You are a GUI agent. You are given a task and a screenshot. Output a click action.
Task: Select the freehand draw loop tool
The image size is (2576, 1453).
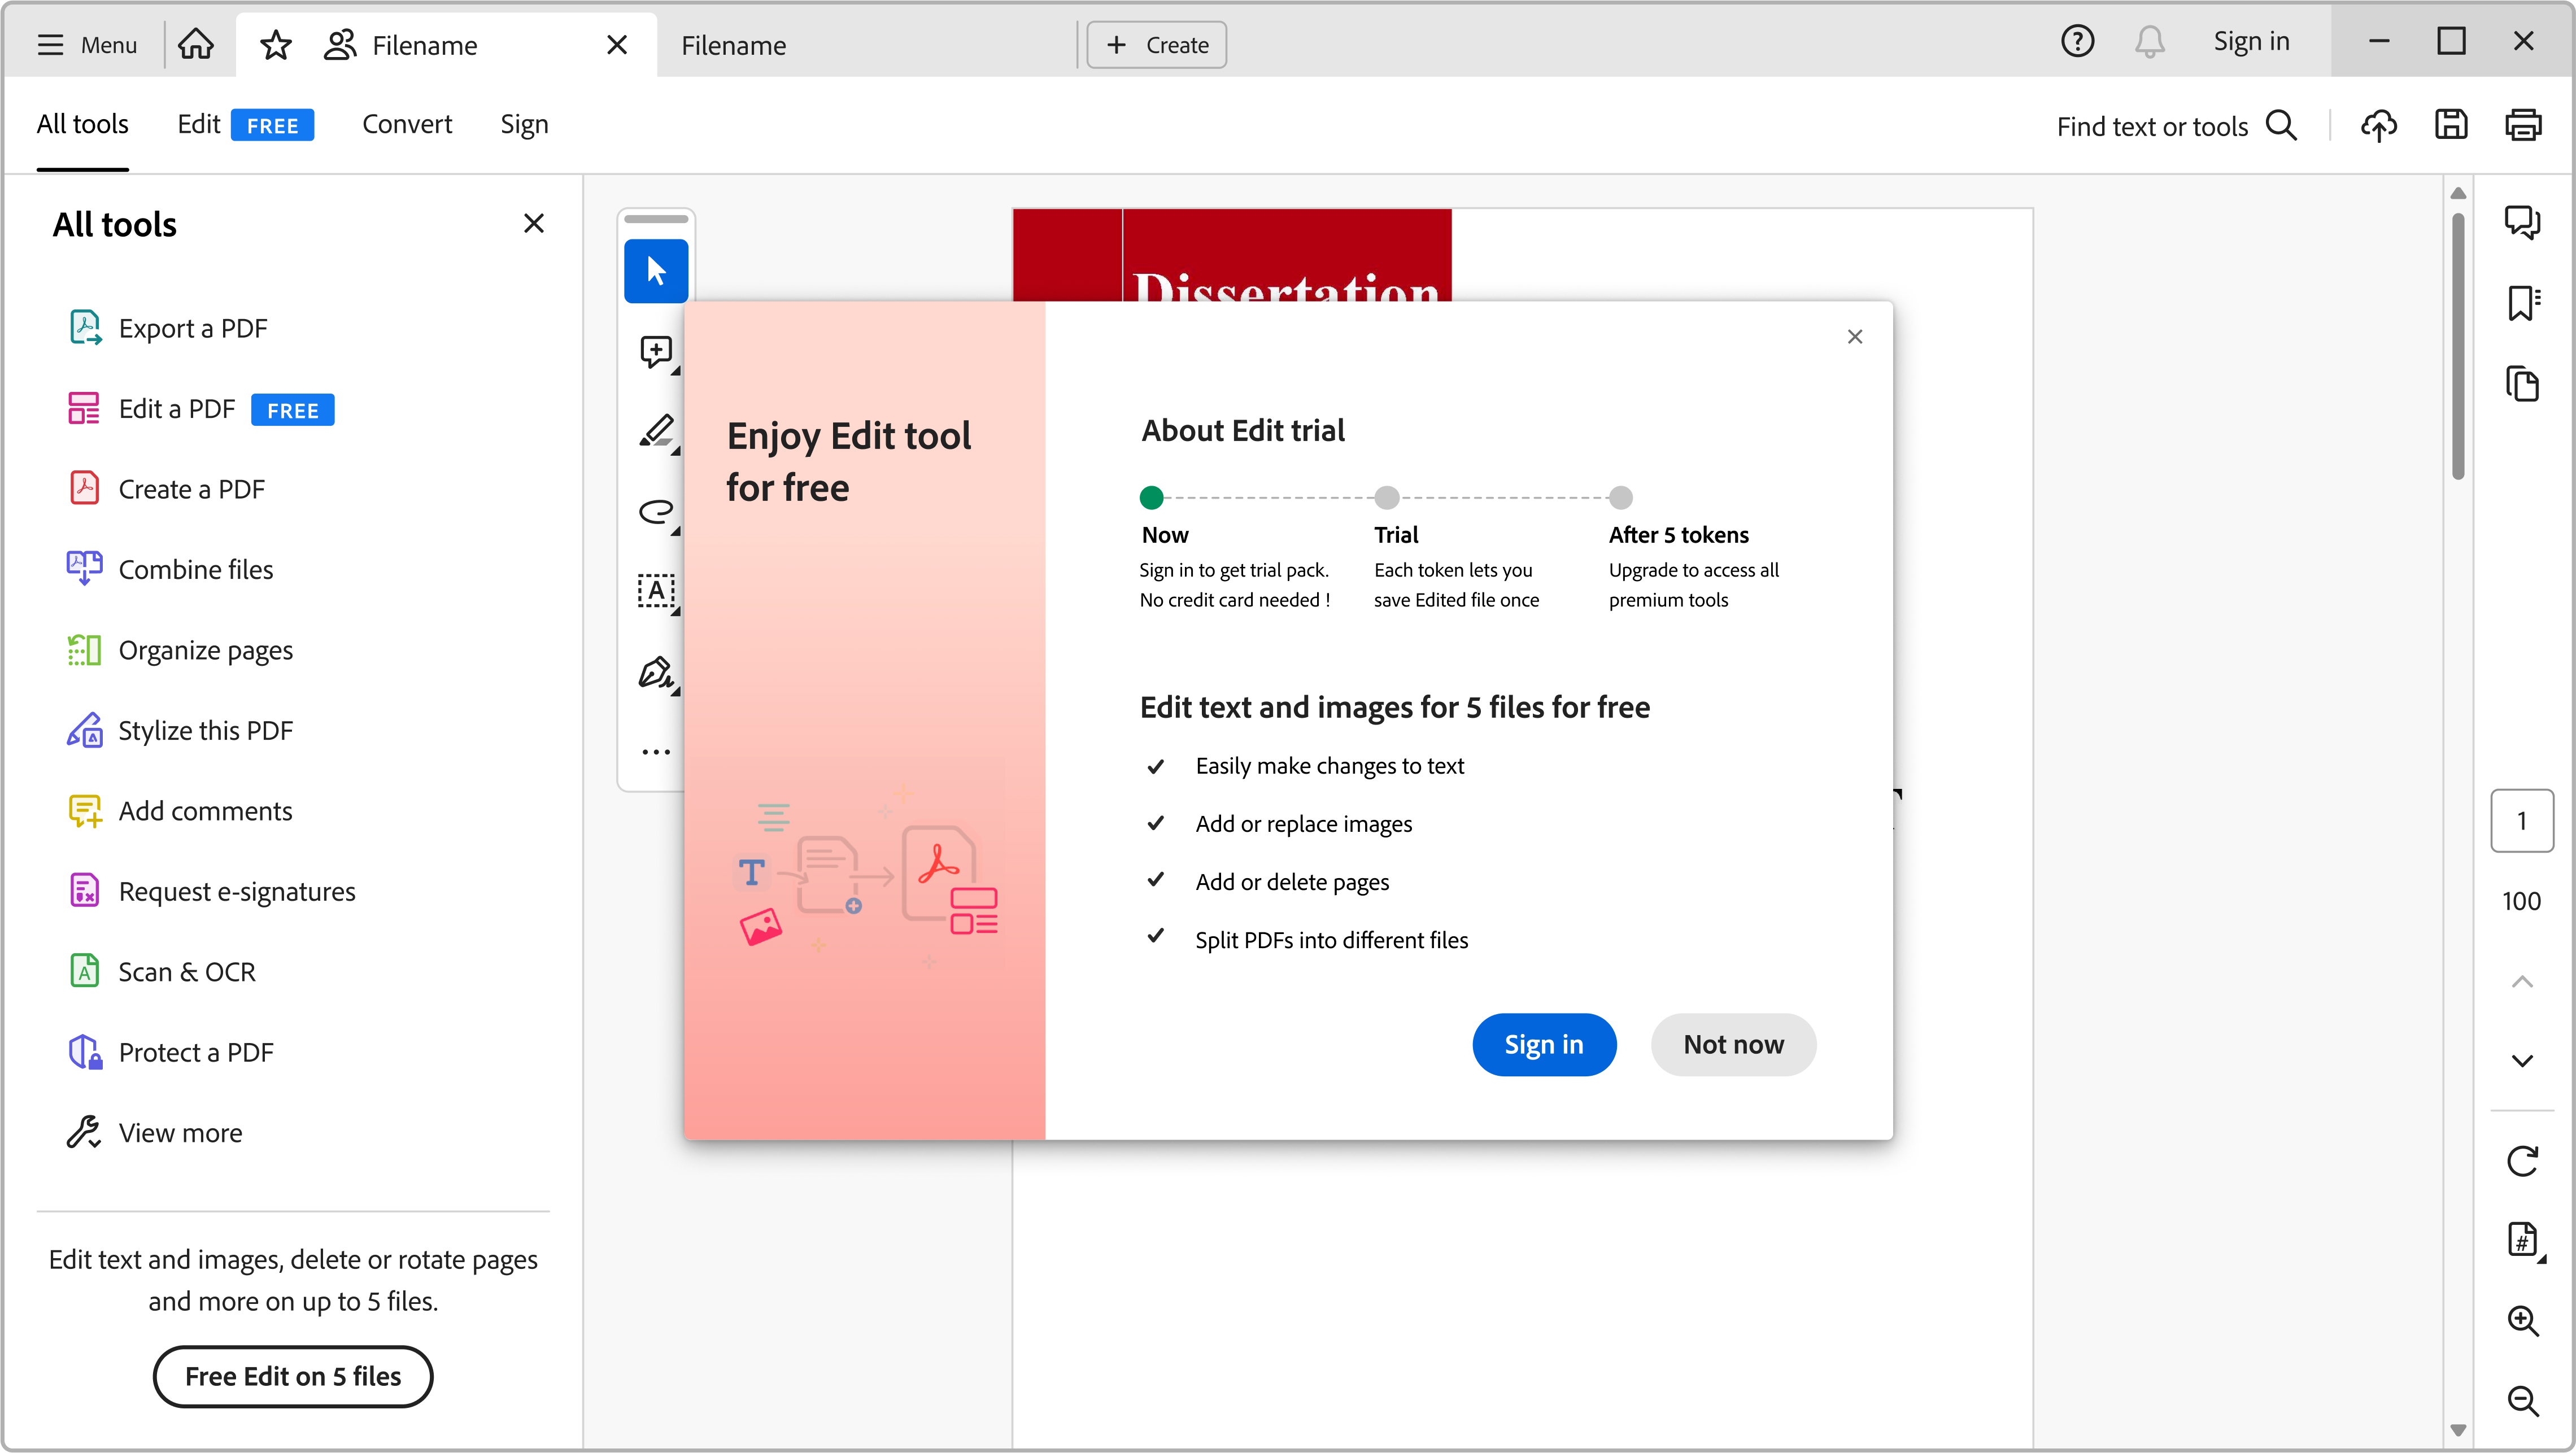coord(656,511)
